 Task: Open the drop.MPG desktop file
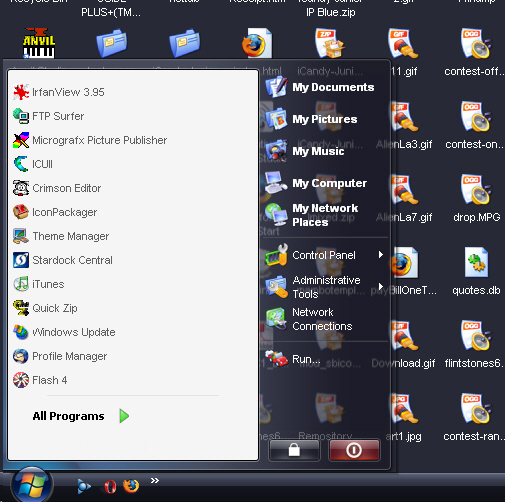[x=476, y=198]
